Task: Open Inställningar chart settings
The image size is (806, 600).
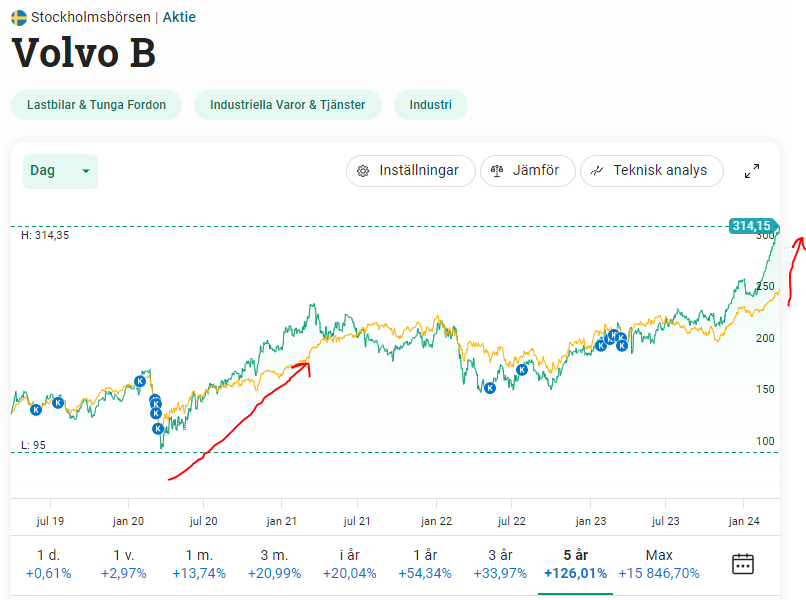Action: (x=411, y=171)
